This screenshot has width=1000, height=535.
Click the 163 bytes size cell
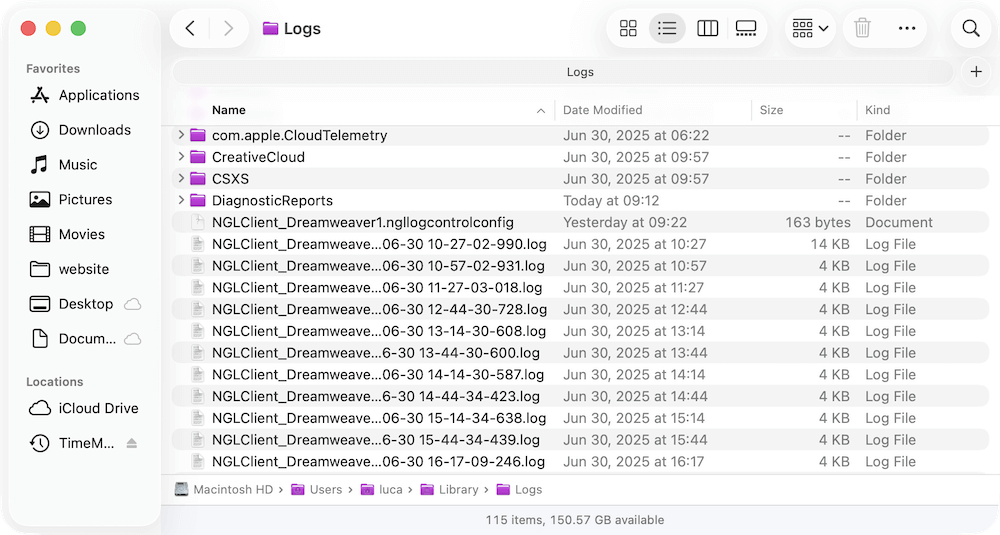pyautogui.click(x=818, y=222)
